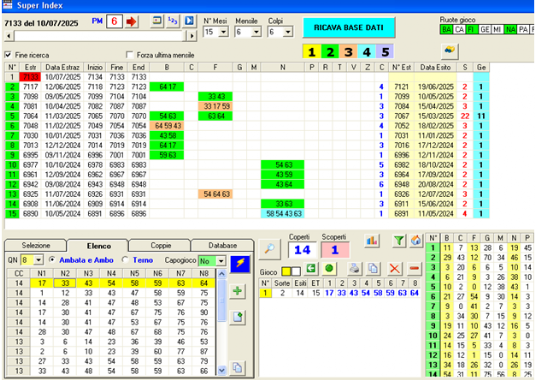Click the red X delete icon
535x380 pixels.
point(395,269)
